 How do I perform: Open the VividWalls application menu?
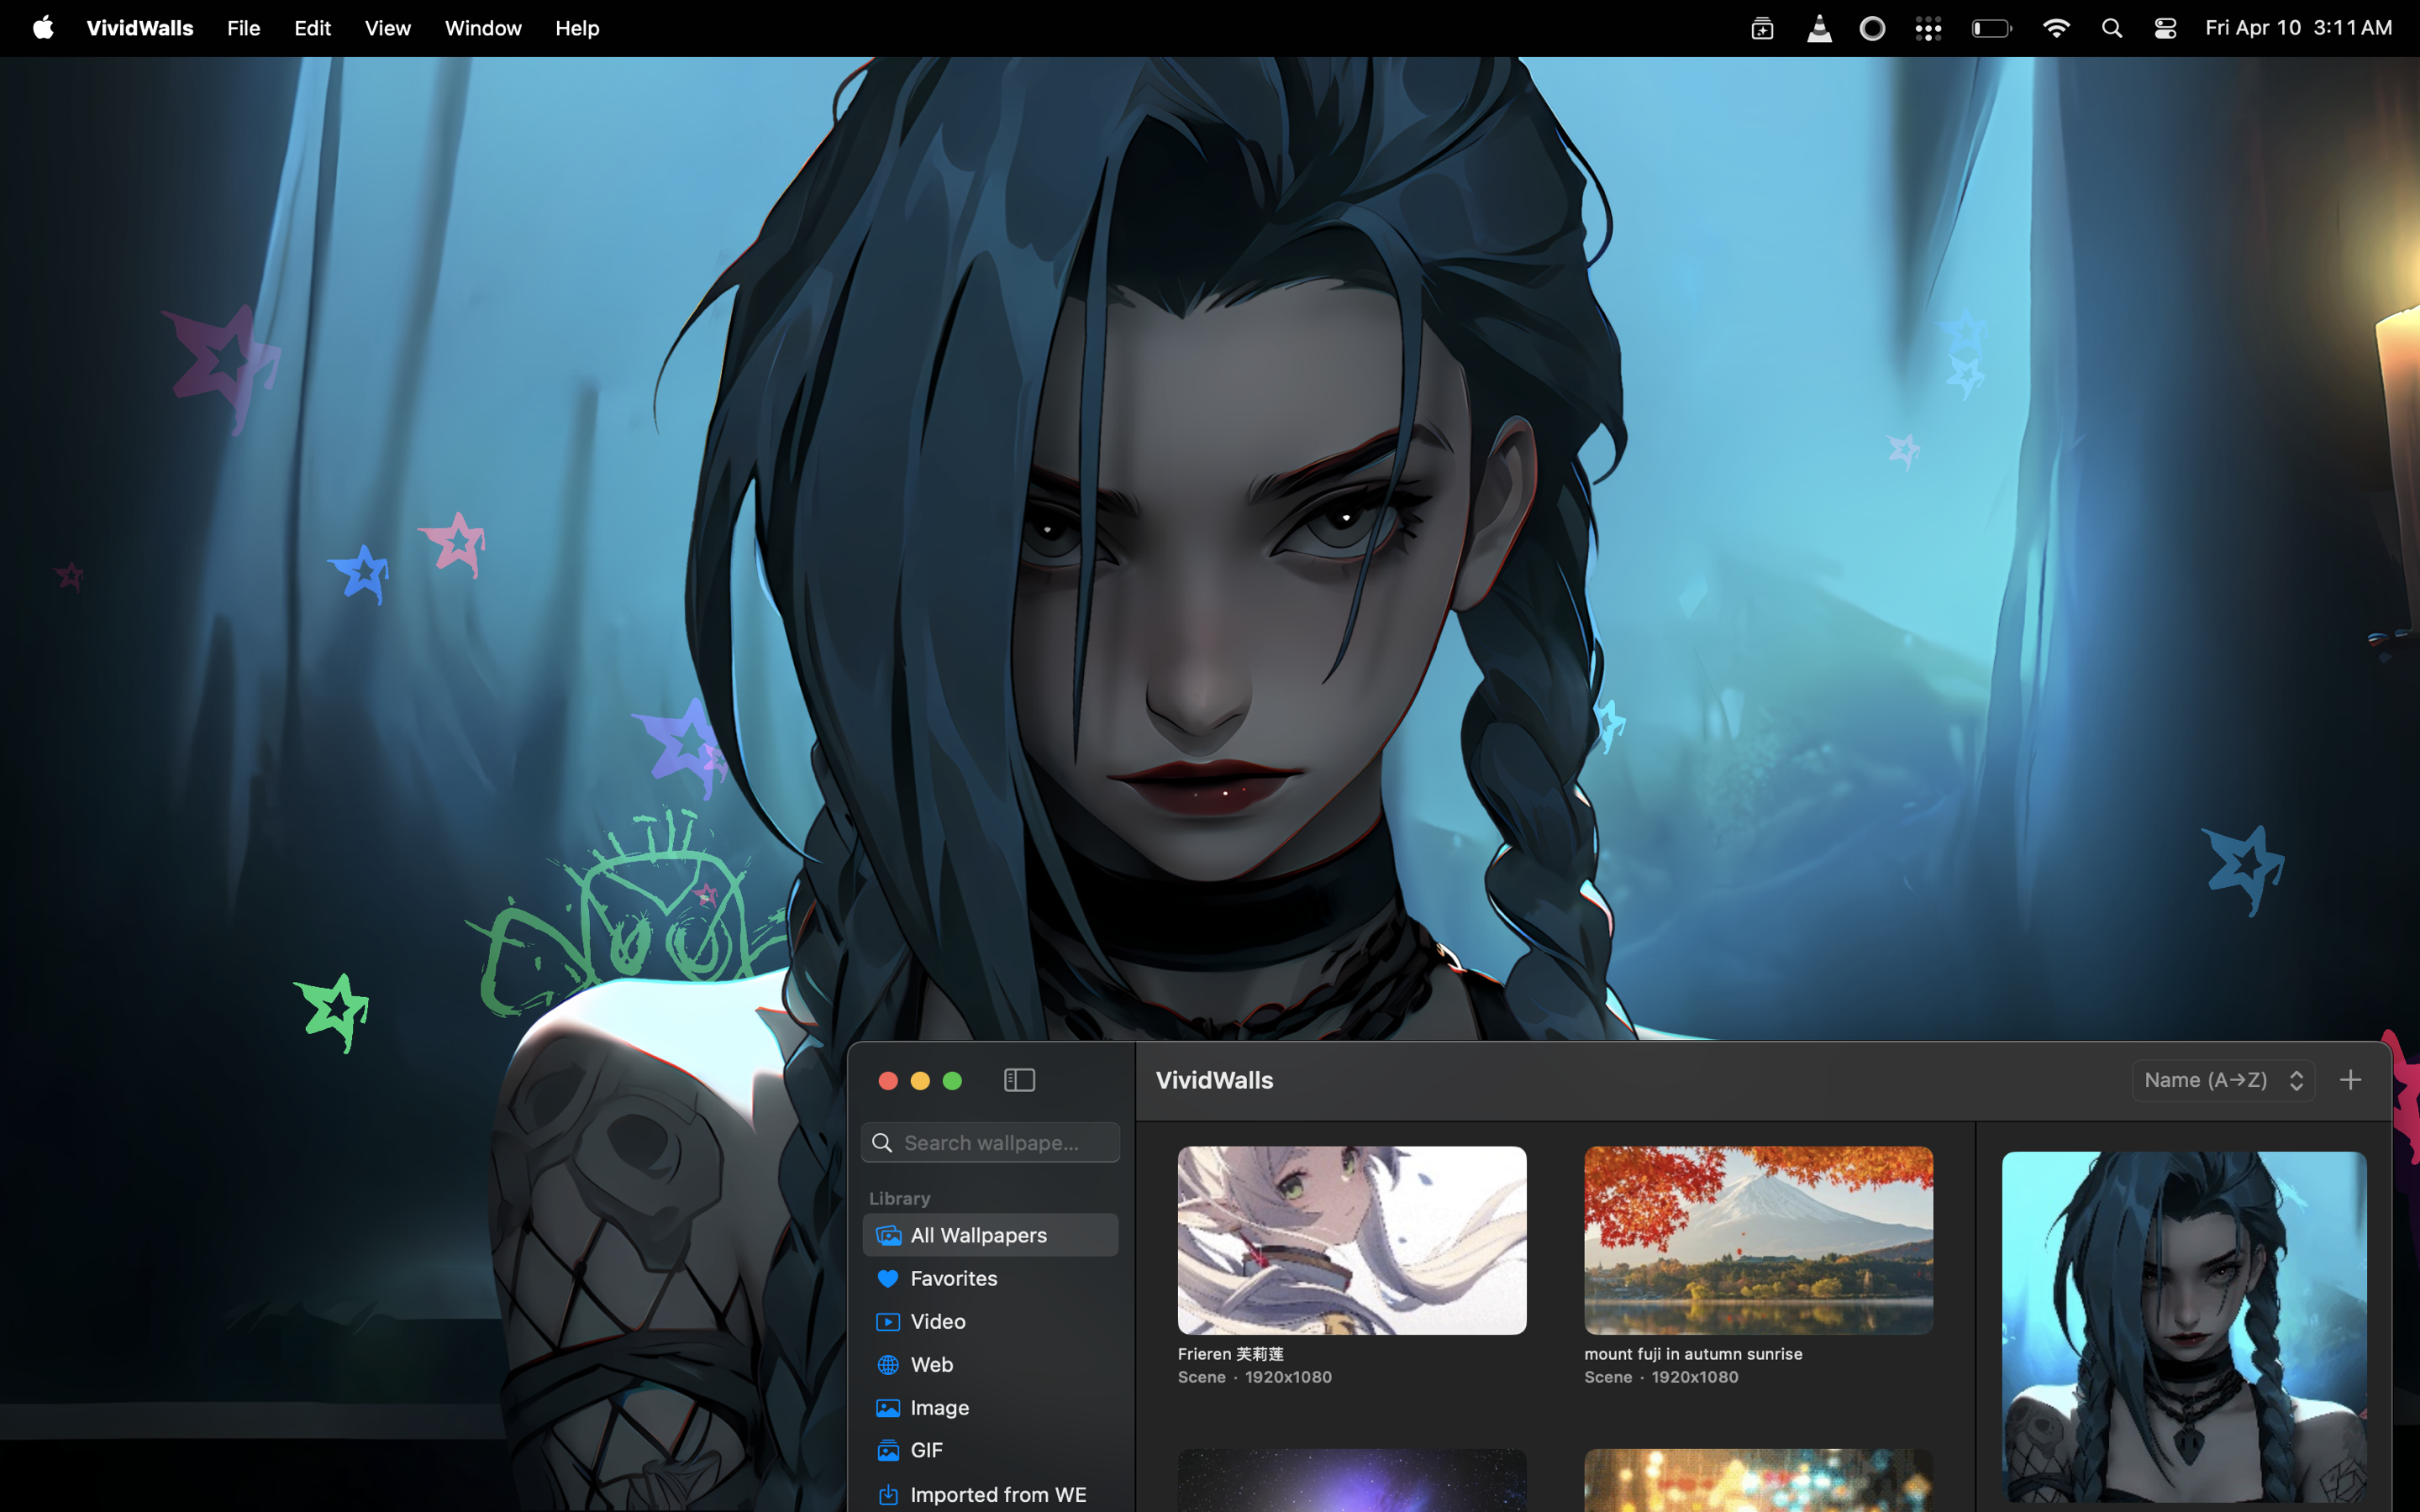140,28
